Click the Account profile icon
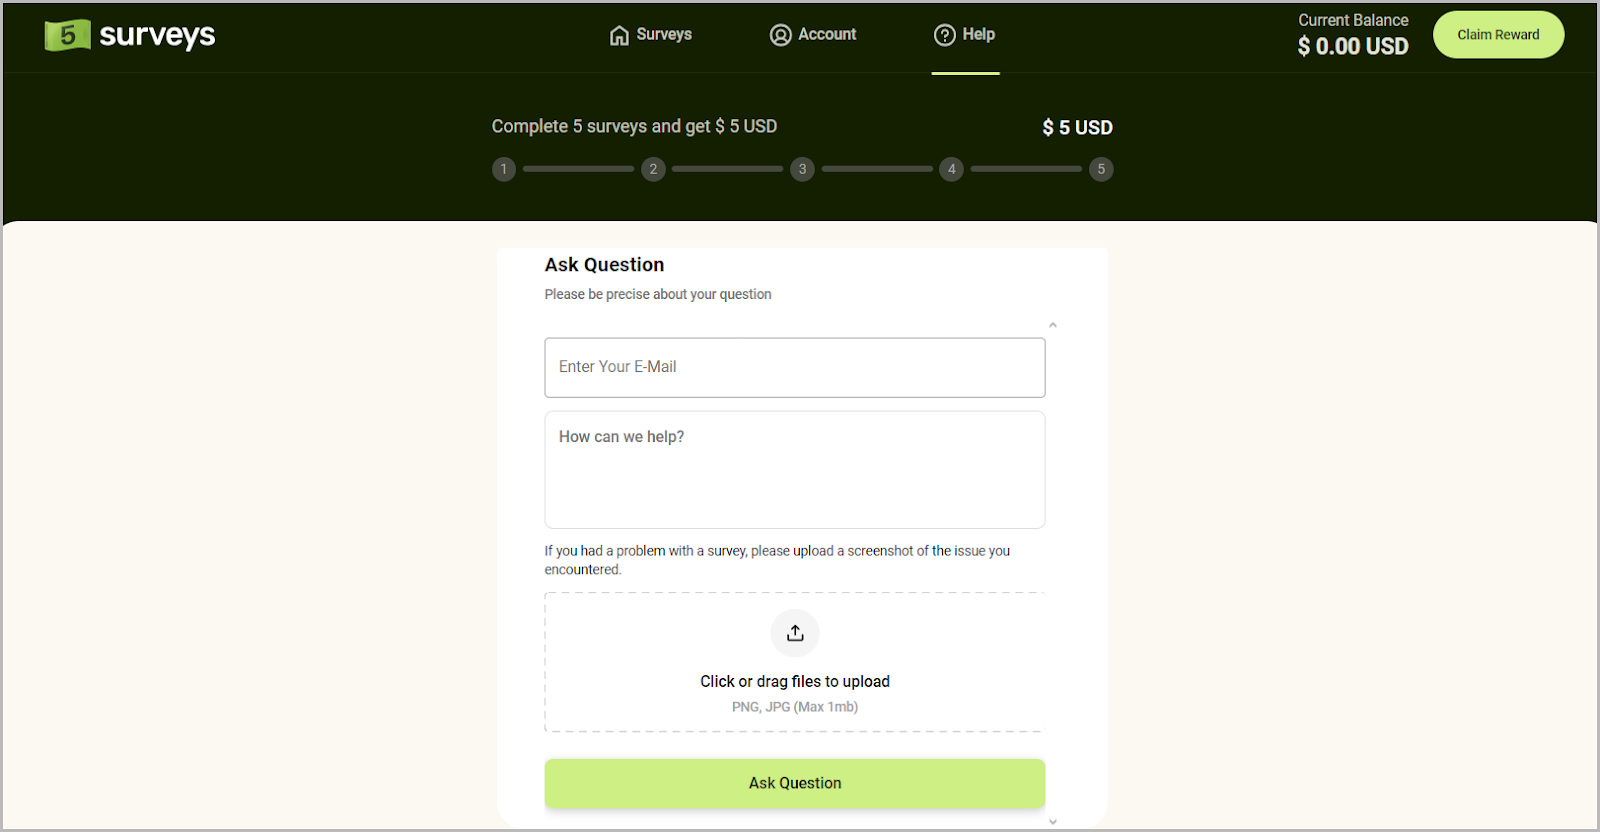 pyautogui.click(x=780, y=34)
